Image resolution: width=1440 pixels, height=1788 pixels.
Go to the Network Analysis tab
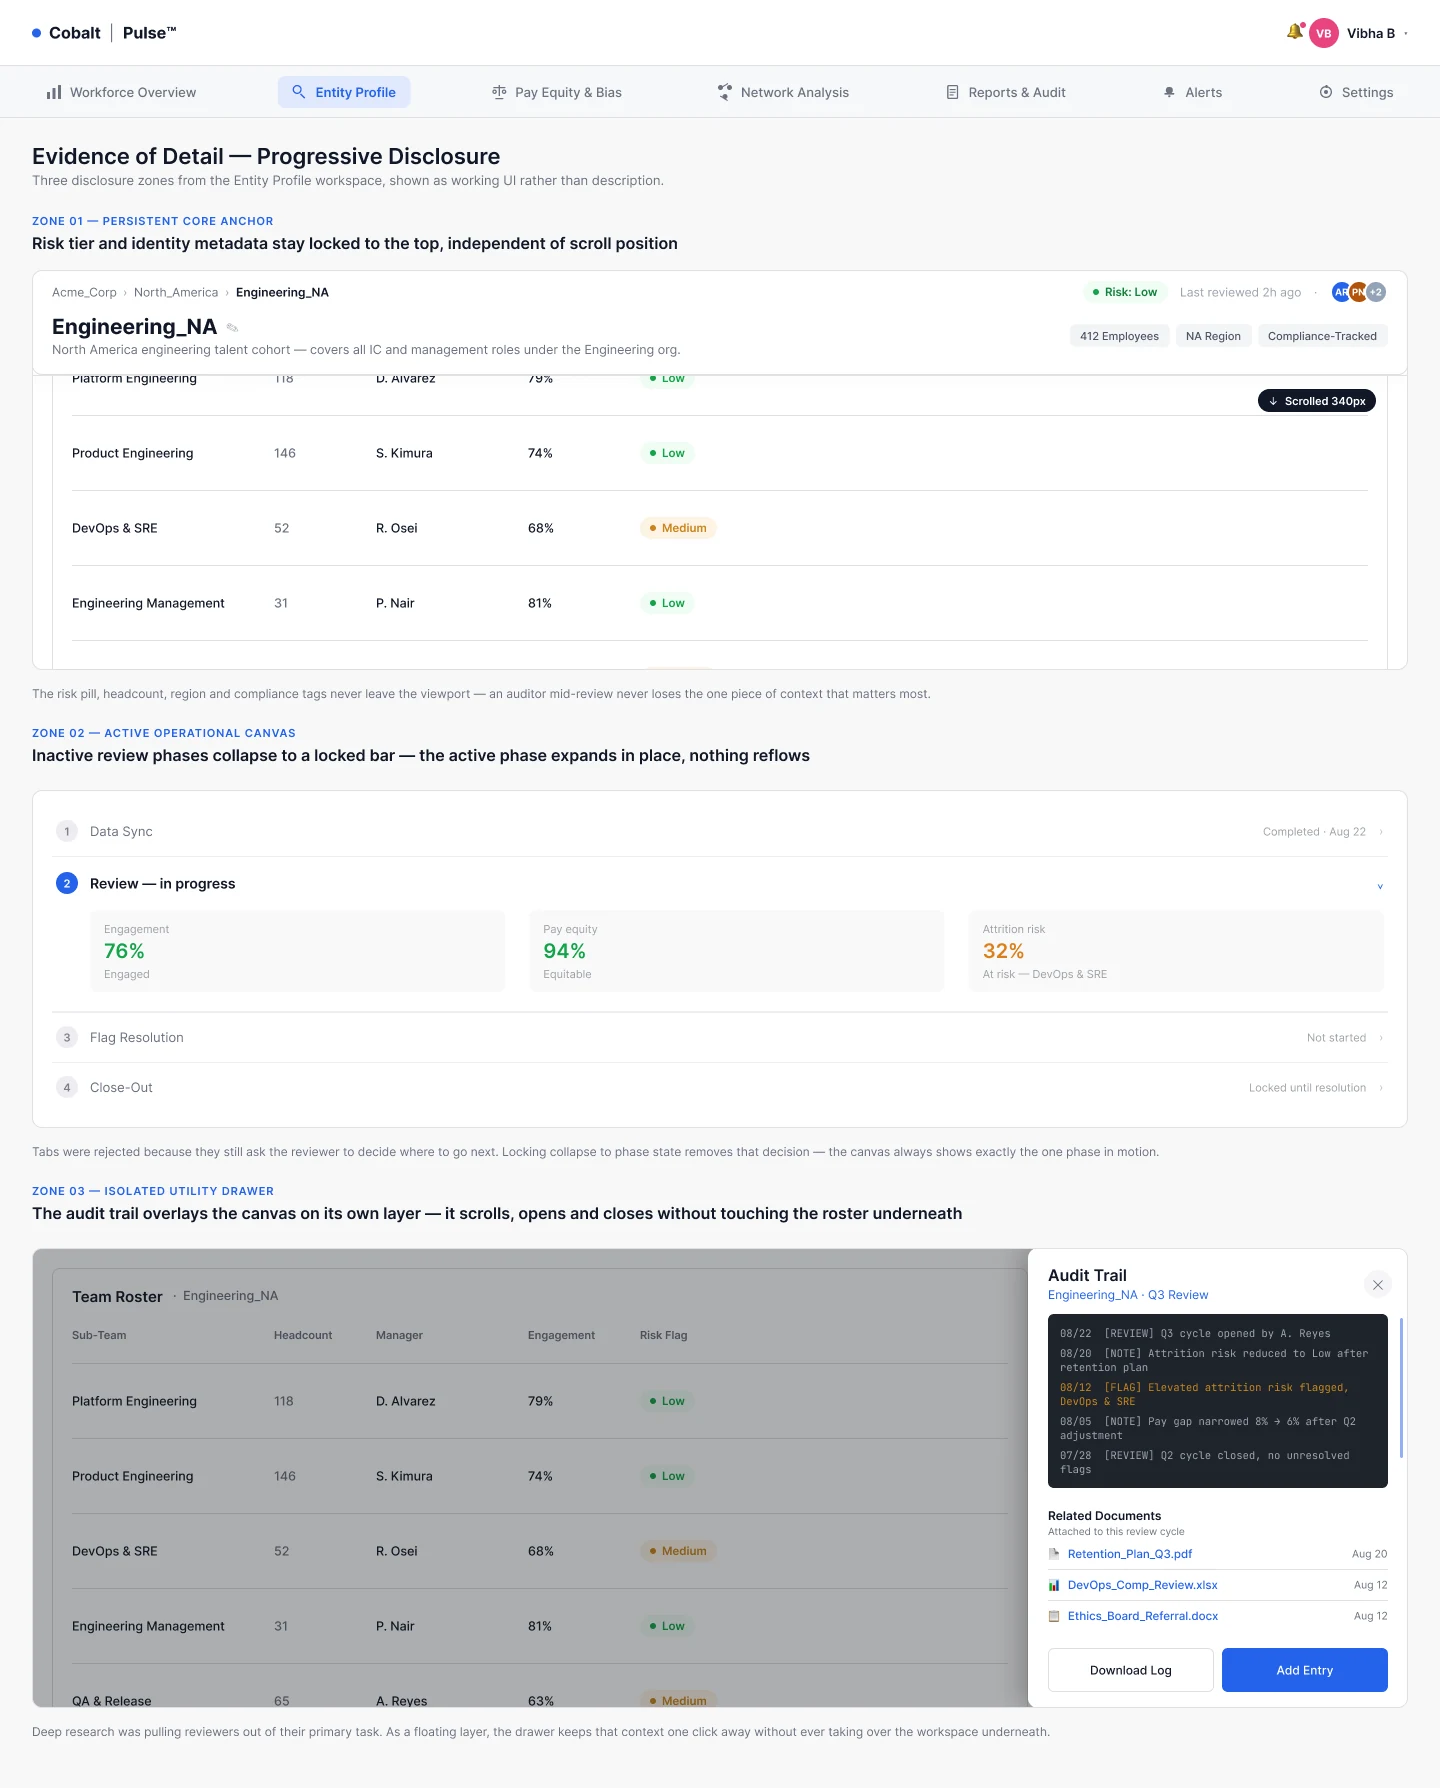point(783,92)
